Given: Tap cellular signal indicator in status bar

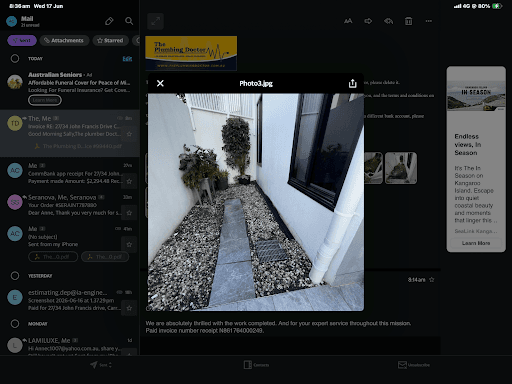Looking at the screenshot, I should coord(458,6).
